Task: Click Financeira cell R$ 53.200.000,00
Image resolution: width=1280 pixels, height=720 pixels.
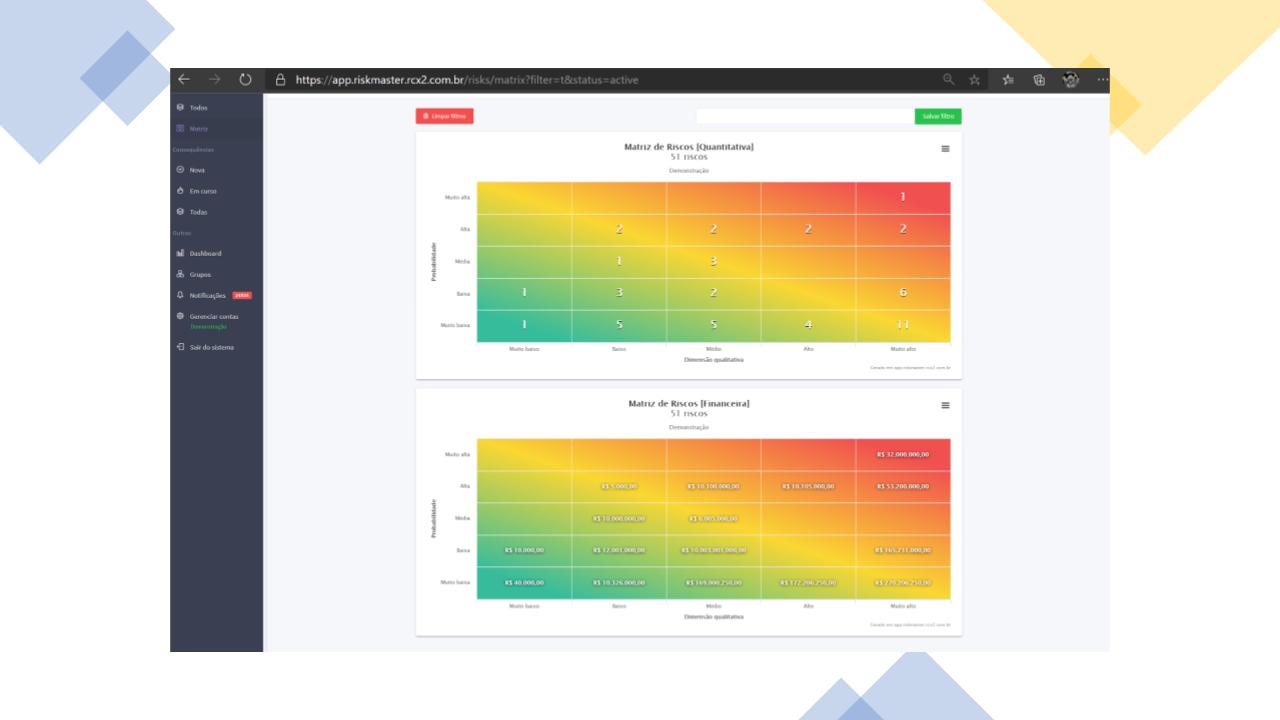Action: click(903, 486)
